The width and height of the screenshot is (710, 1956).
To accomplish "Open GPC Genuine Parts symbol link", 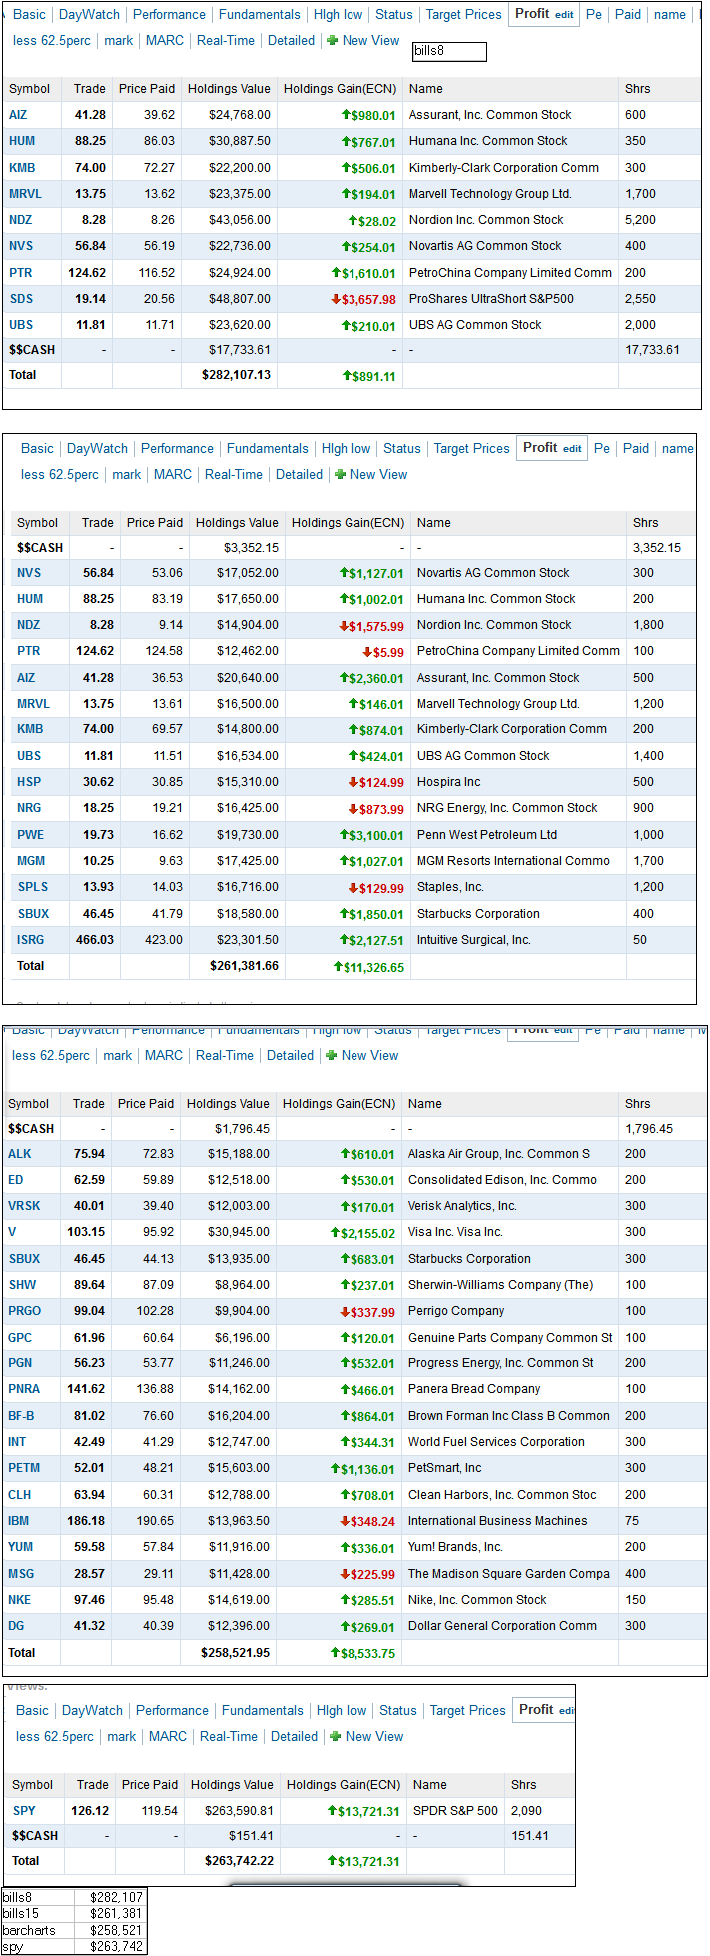I will (x=20, y=1337).
